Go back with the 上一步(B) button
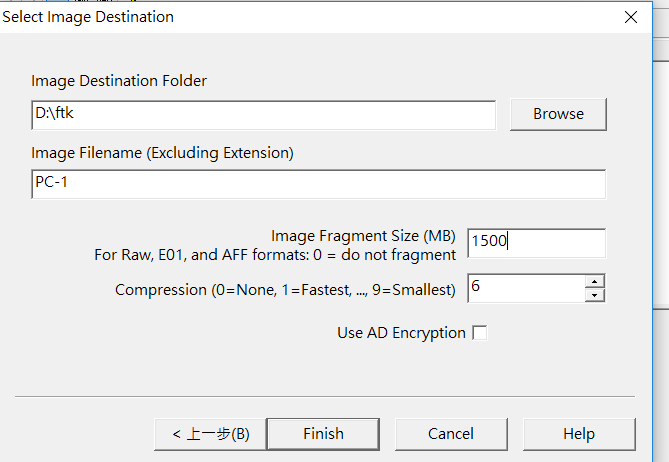669x462 pixels. pyautogui.click(x=210, y=434)
